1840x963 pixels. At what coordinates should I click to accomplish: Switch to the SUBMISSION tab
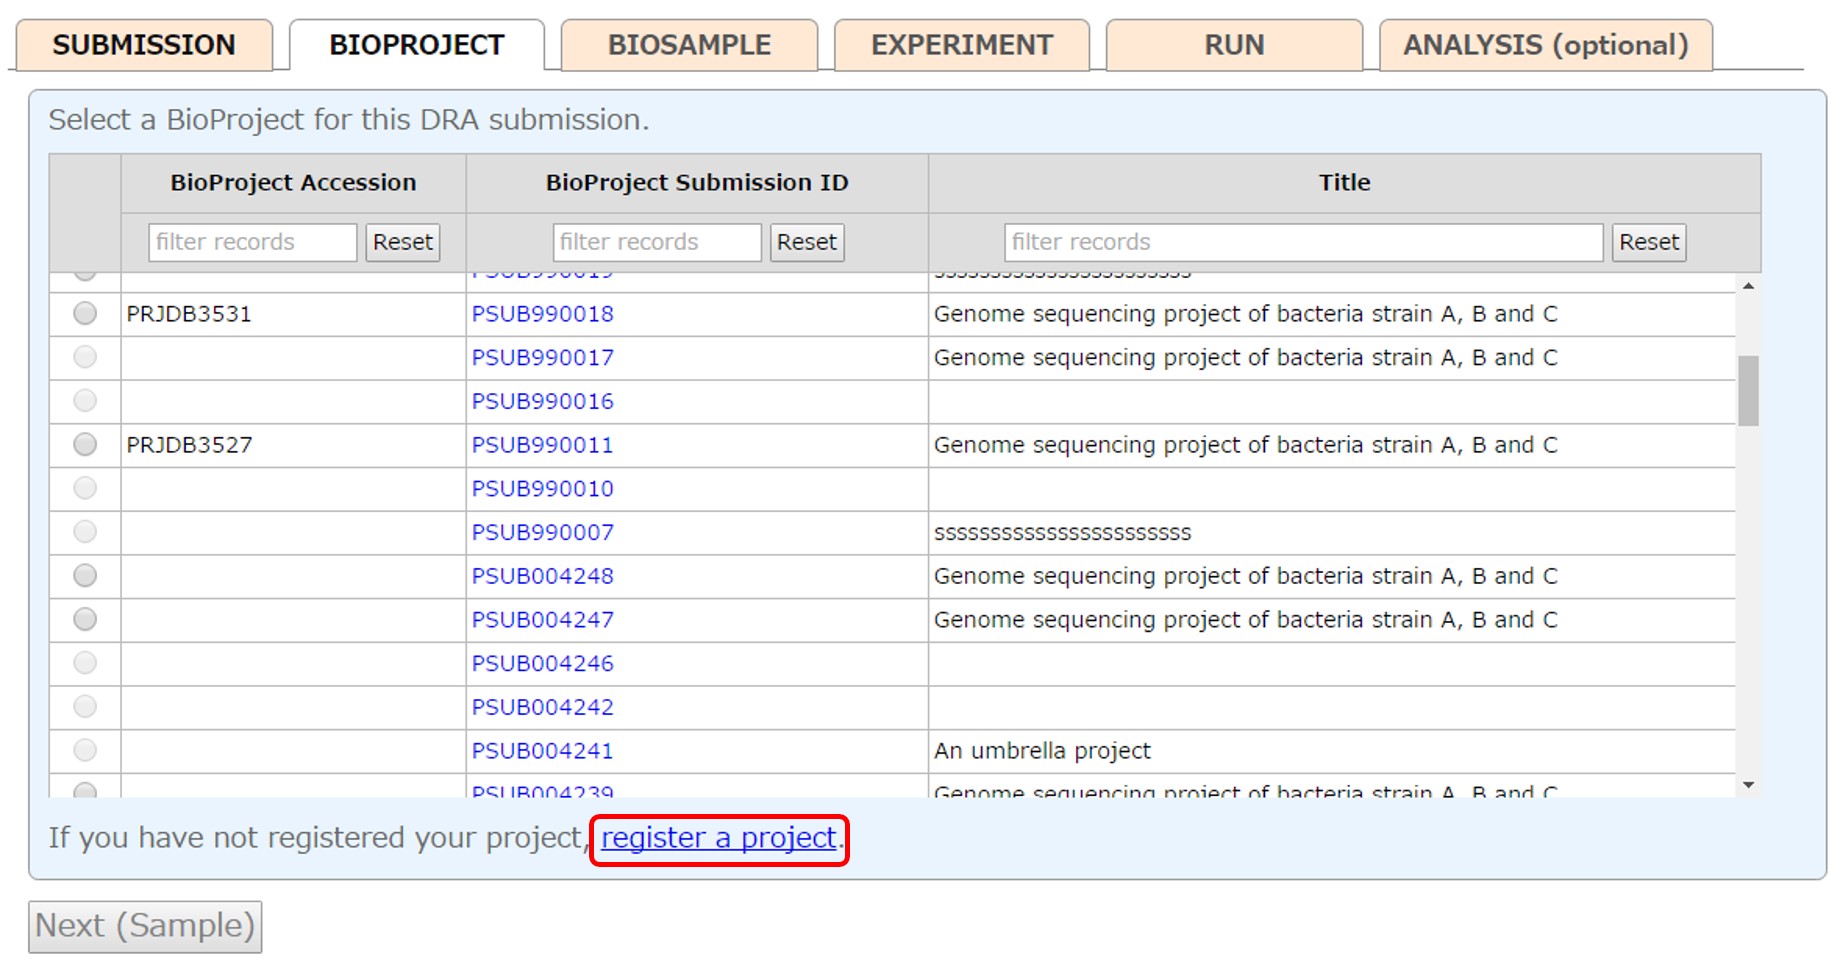[x=144, y=46]
